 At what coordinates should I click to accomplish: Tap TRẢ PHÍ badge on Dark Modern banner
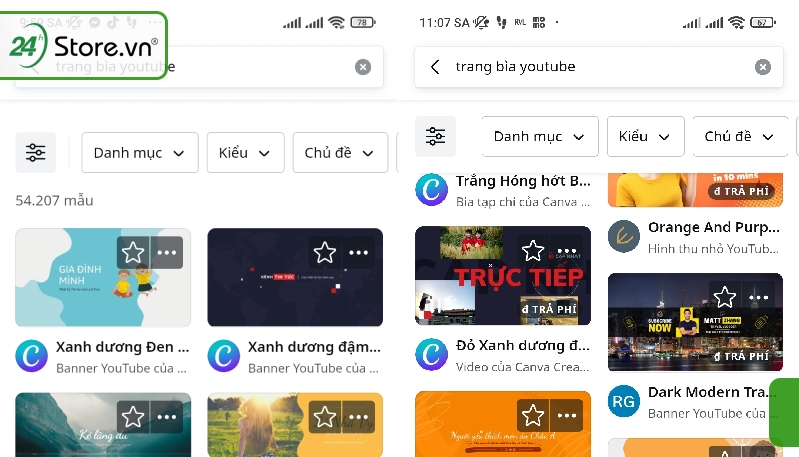(x=741, y=356)
